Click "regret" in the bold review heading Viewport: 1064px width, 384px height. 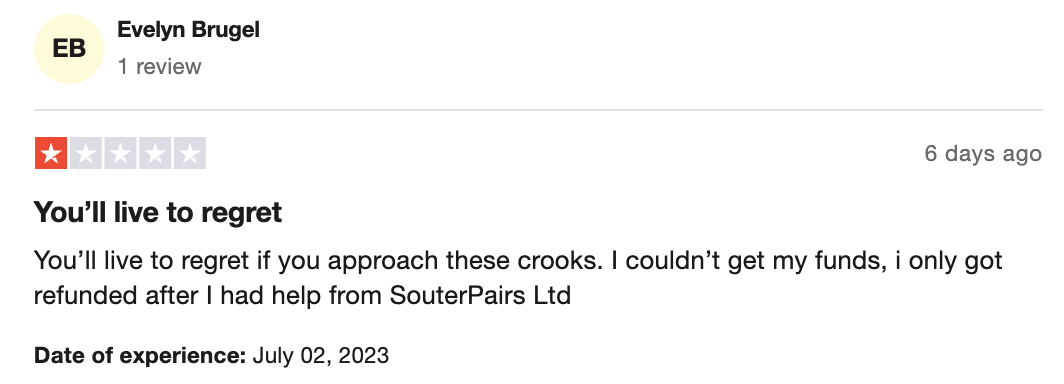[242, 214]
